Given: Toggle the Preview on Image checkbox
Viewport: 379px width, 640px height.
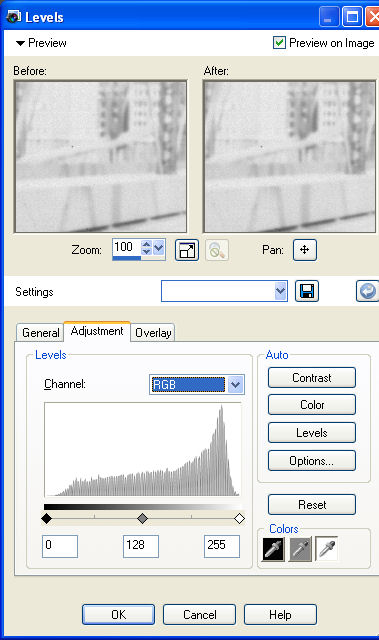Looking at the screenshot, I should [x=279, y=42].
